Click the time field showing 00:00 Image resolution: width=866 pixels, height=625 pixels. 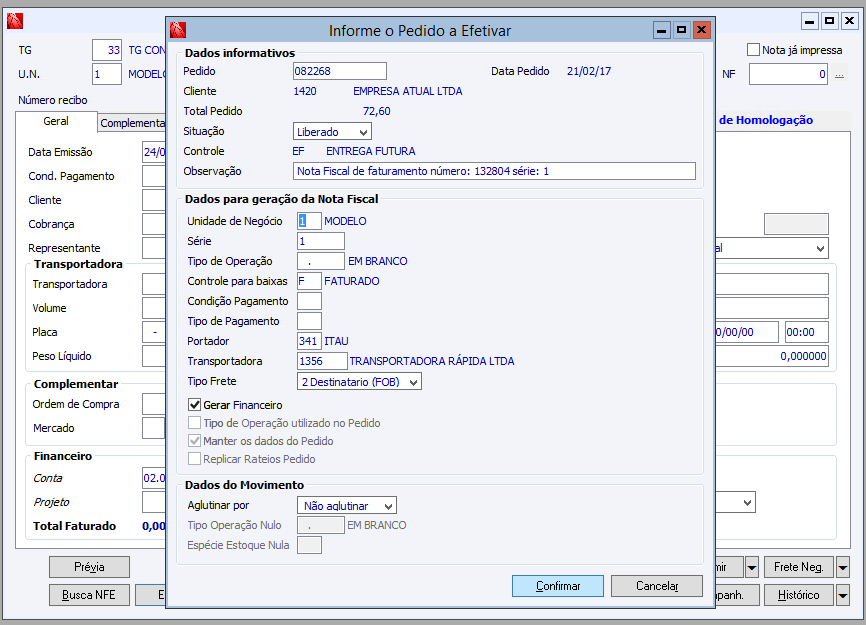click(x=807, y=332)
